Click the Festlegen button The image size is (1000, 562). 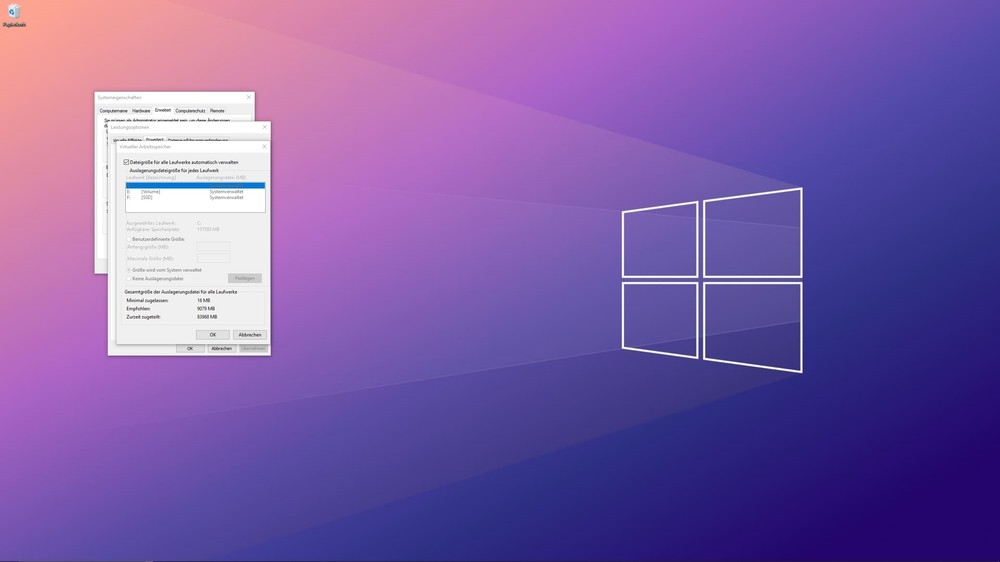coord(245,278)
